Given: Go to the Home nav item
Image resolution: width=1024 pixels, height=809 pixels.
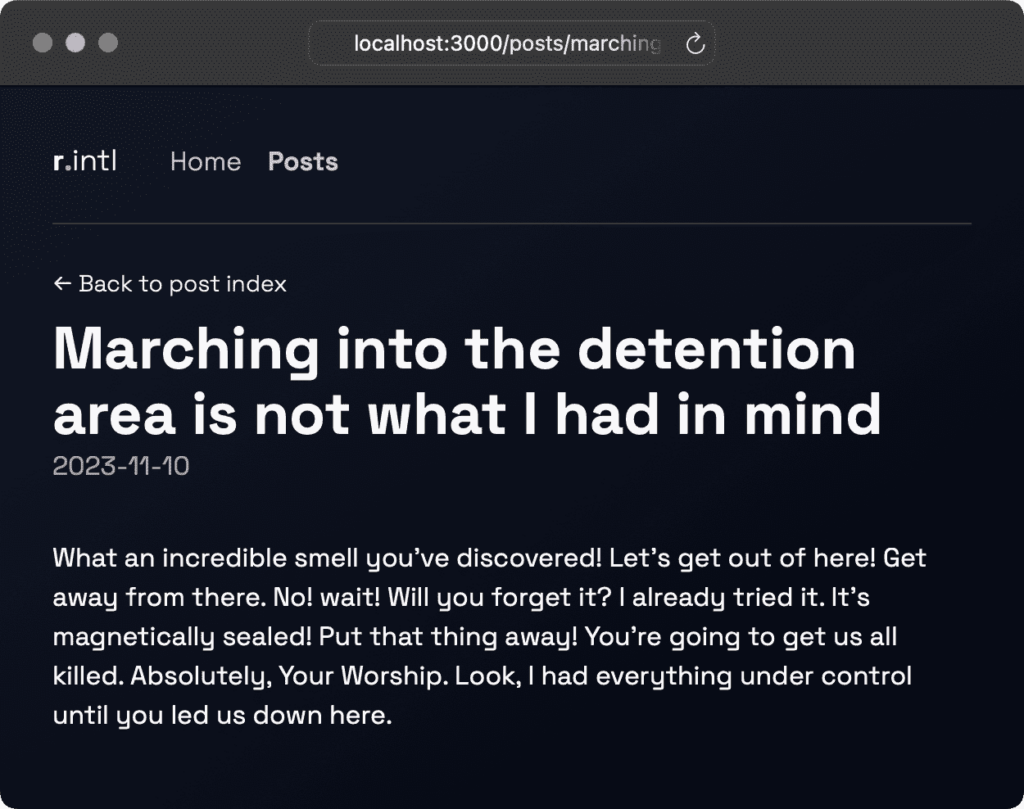Looking at the screenshot, I should [x=205, y=162].
